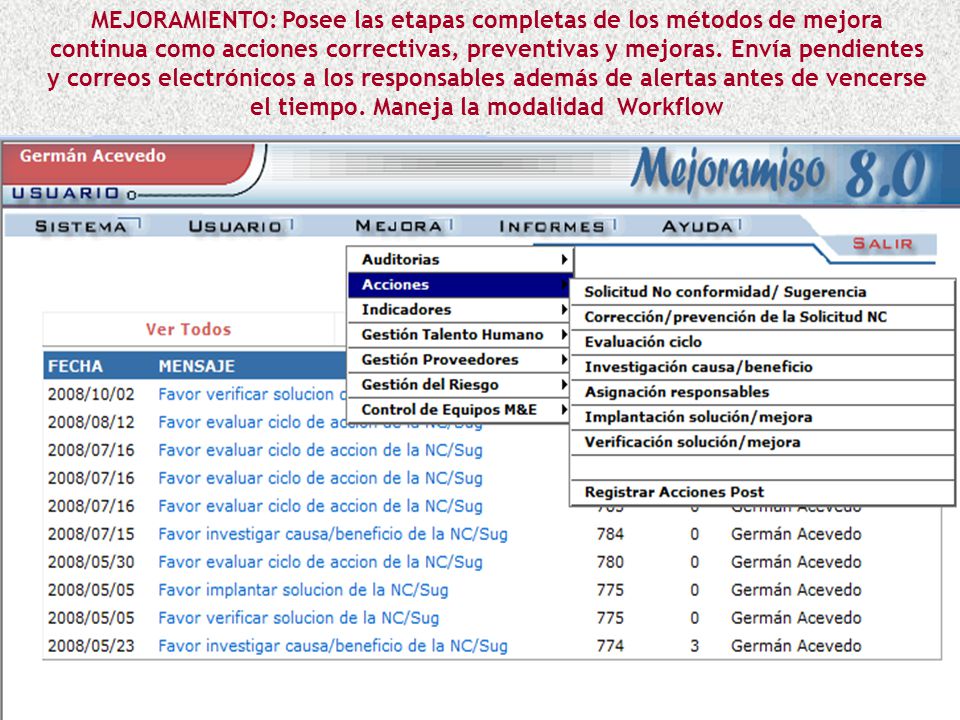
Task: Open Favor implantar solucion de la NC/Sug
Action: pos(303,590)
